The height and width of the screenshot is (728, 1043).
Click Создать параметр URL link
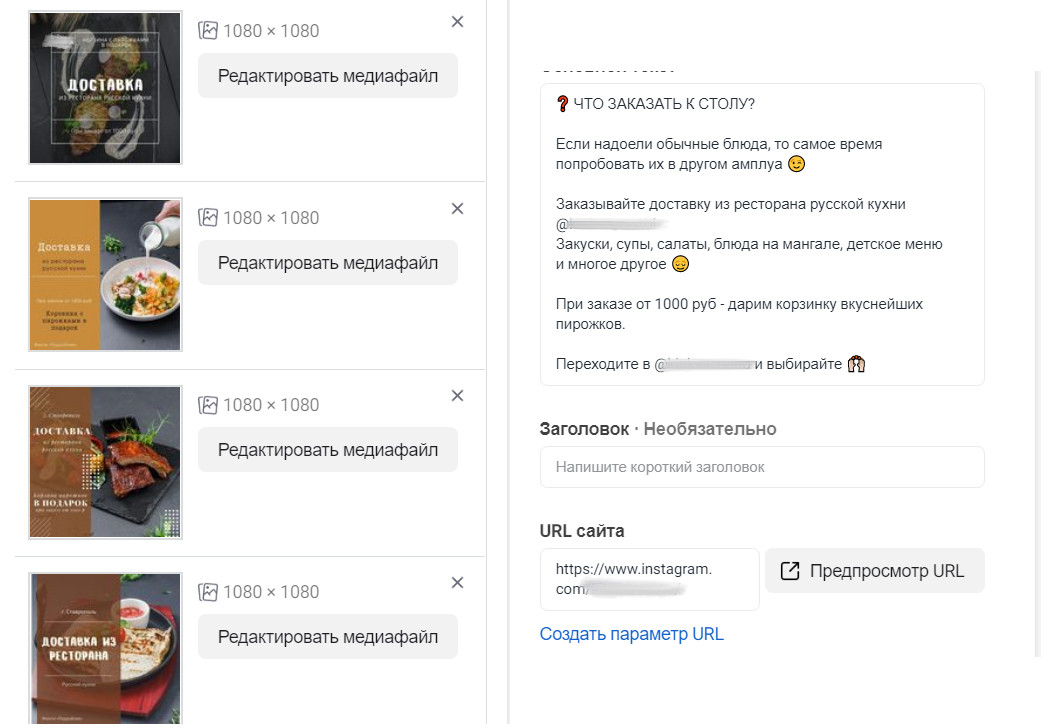click(x=631, y=634)
